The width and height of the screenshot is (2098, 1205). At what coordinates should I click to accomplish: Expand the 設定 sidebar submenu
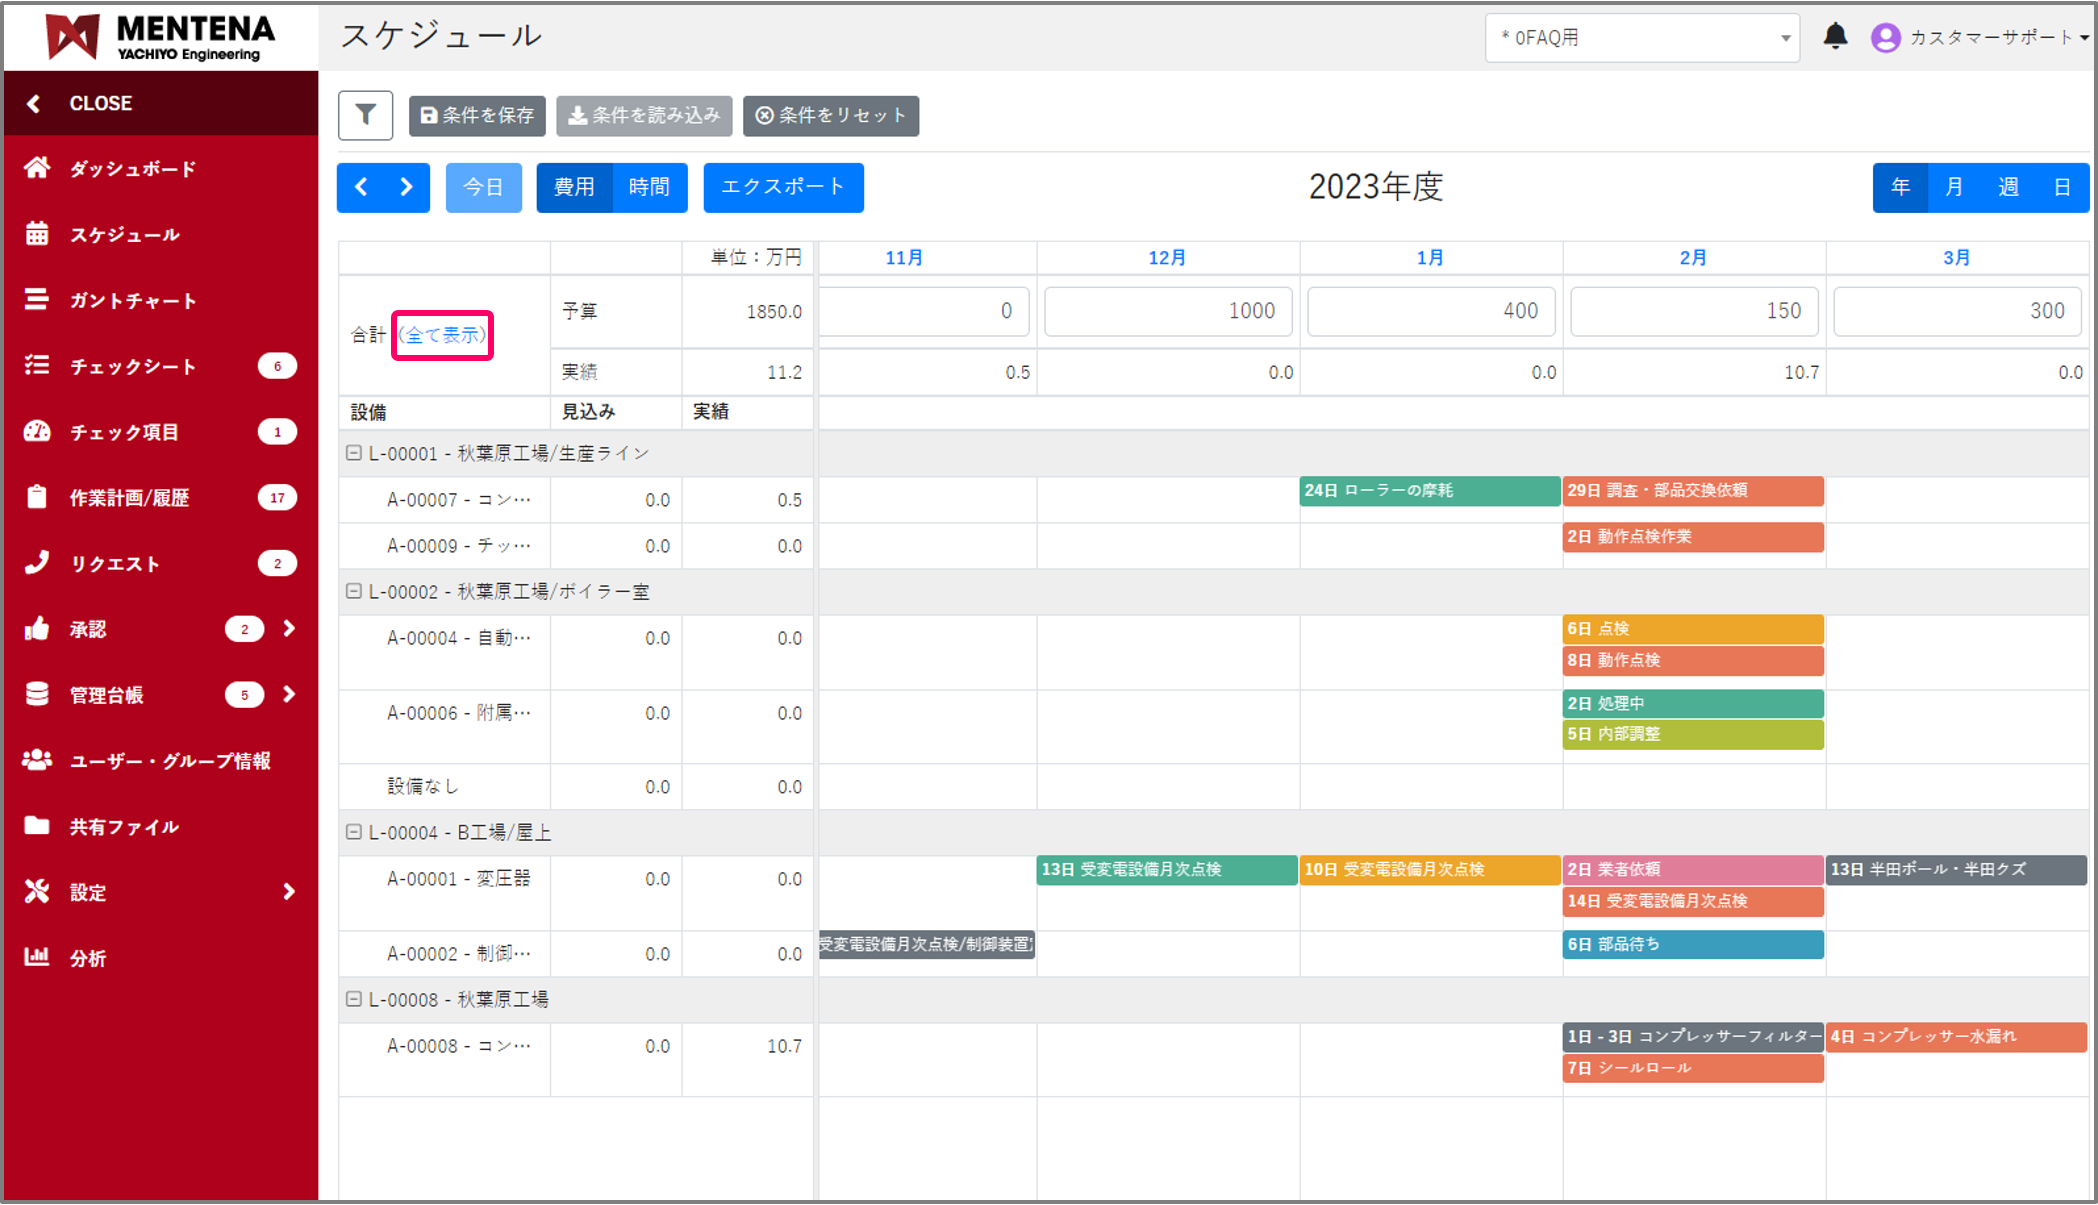coord(289,892)
